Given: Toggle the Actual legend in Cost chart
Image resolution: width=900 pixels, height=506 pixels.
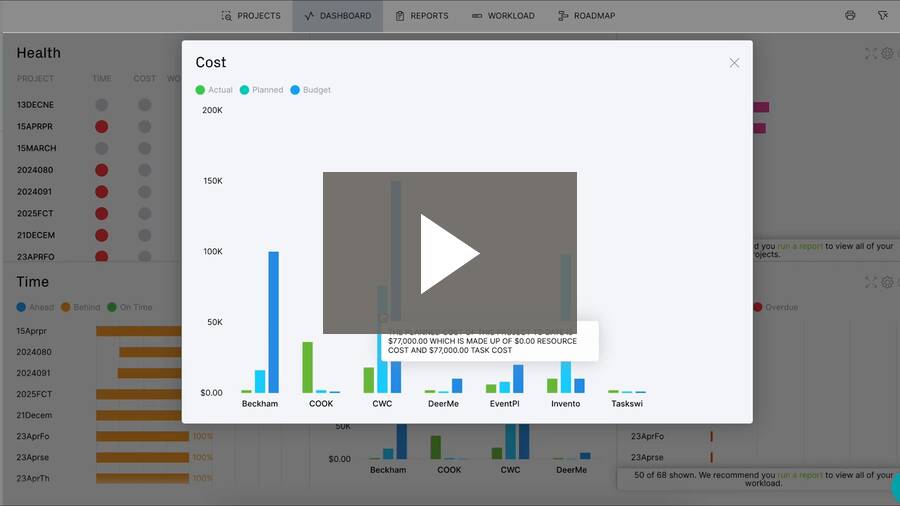Looking at the screenshot, I should [214, 90].
